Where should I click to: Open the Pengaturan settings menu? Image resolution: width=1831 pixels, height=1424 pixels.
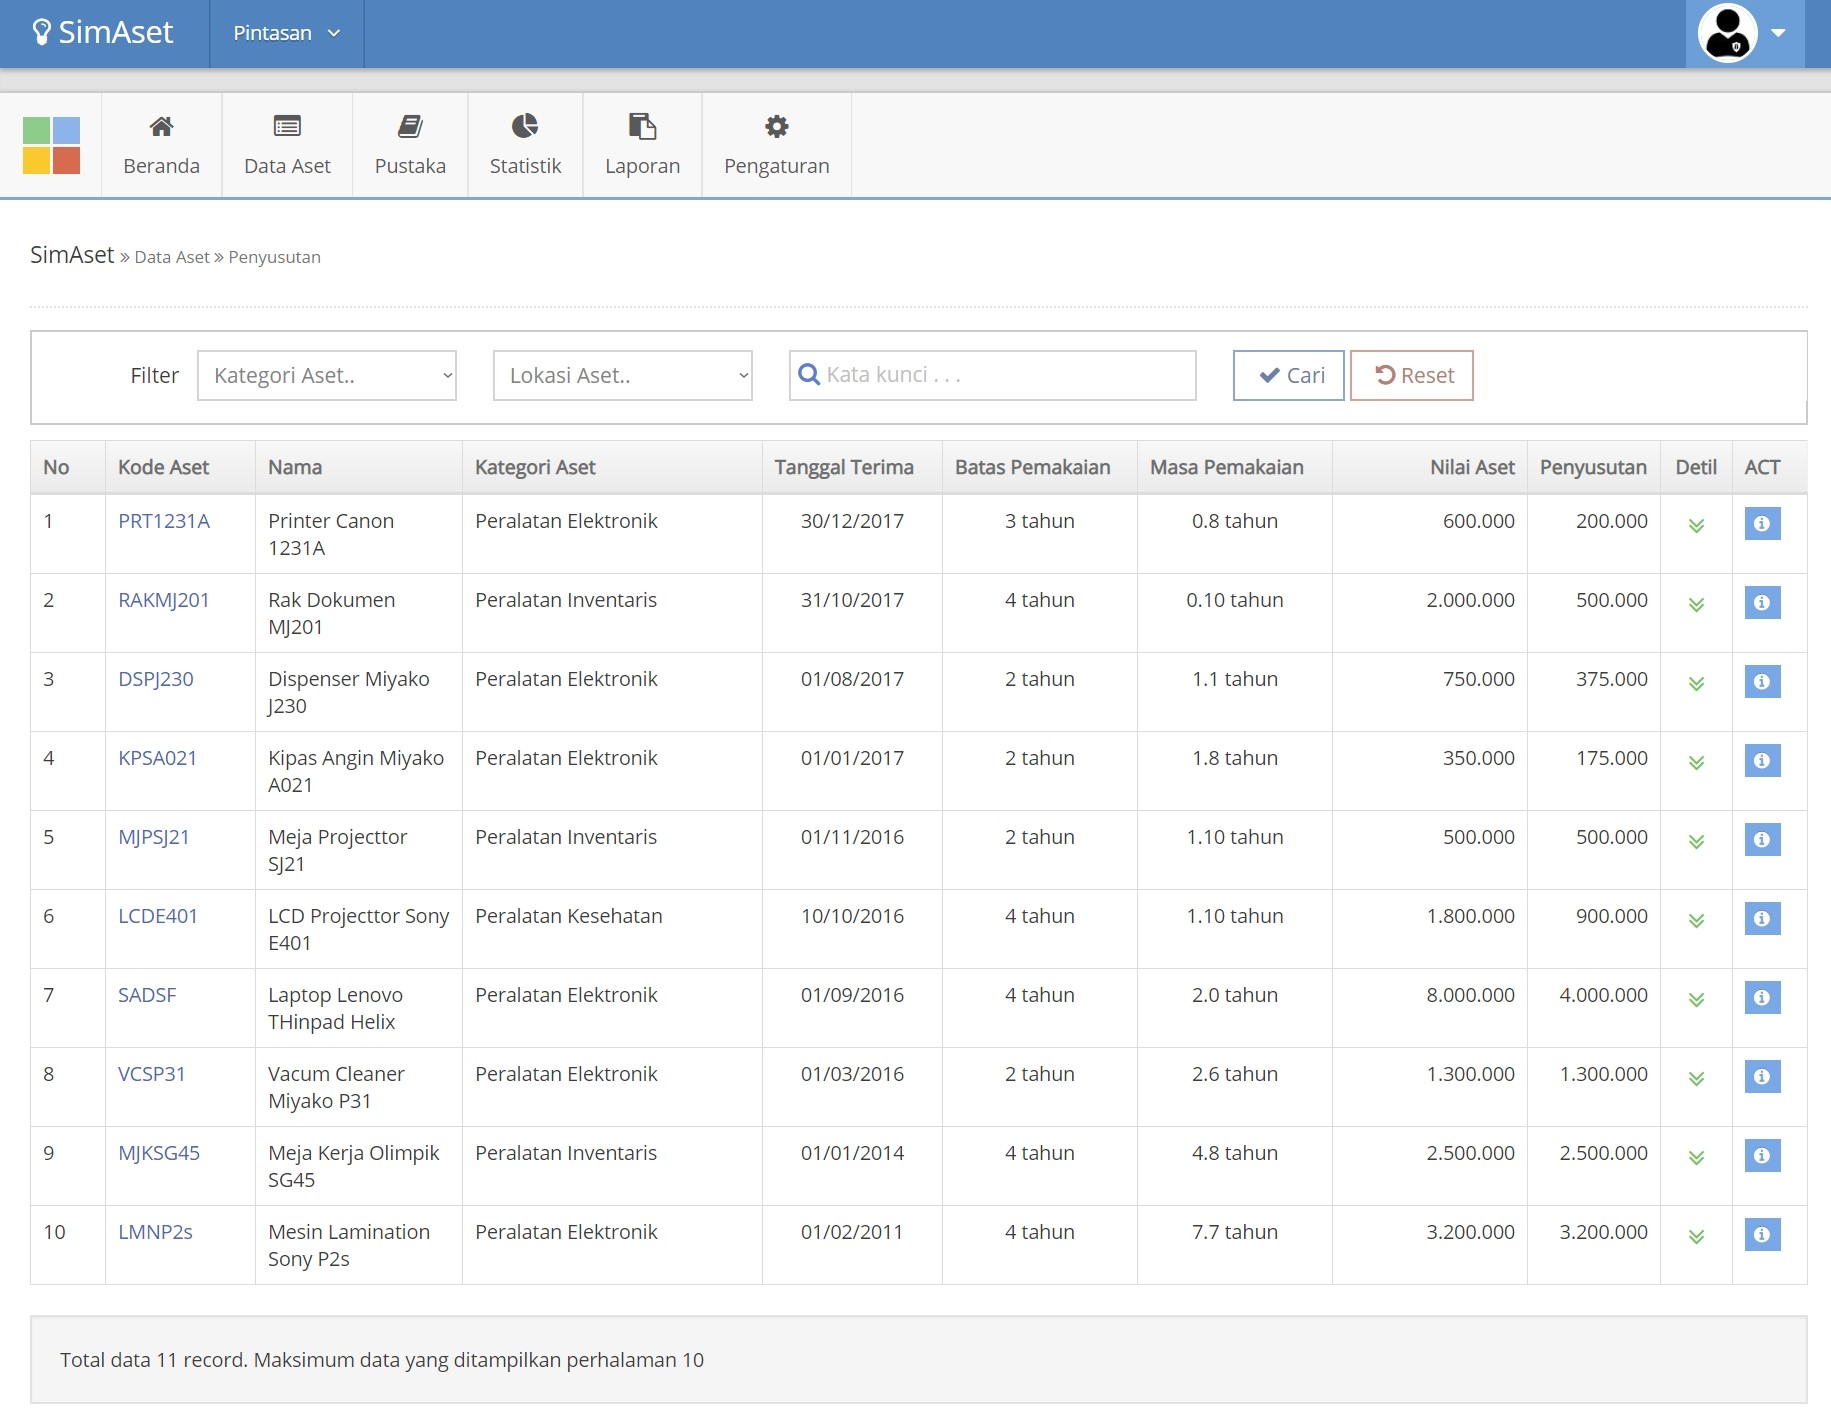(x=777, y=145)
